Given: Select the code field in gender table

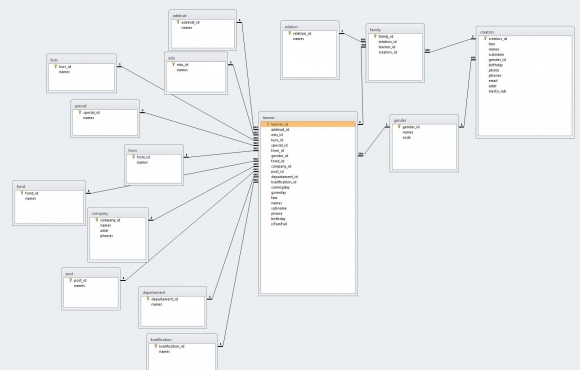Looking at the screenshot, I should 407,137.
